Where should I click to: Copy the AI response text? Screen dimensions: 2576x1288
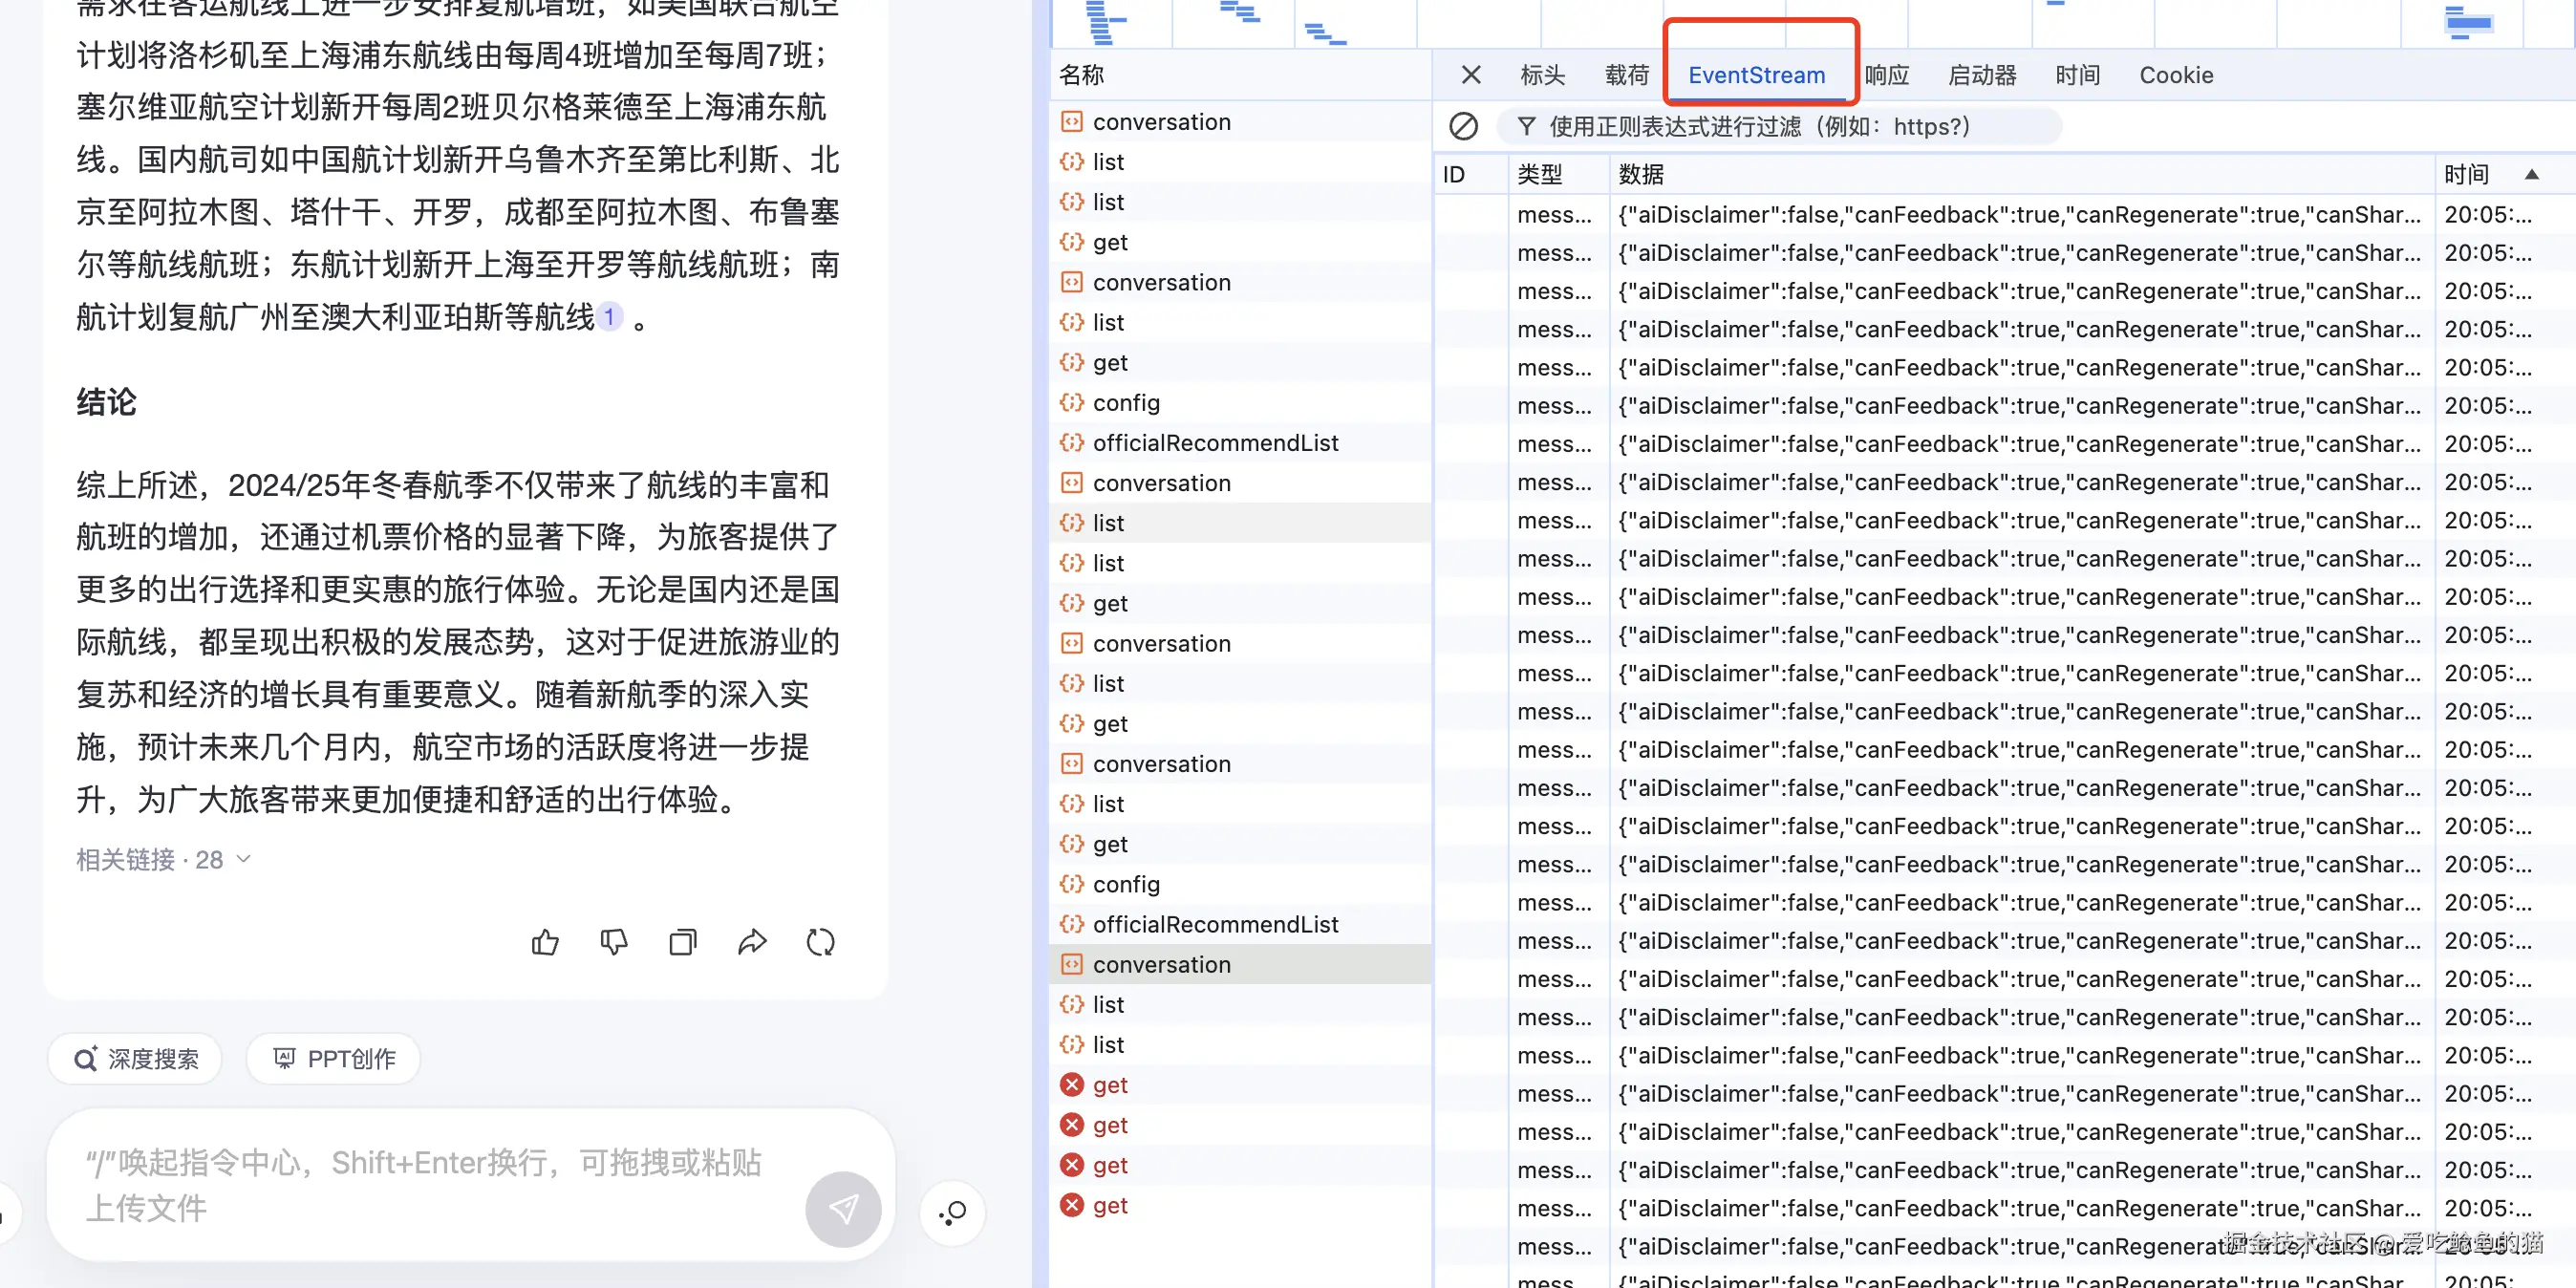(x=683, y=941)
